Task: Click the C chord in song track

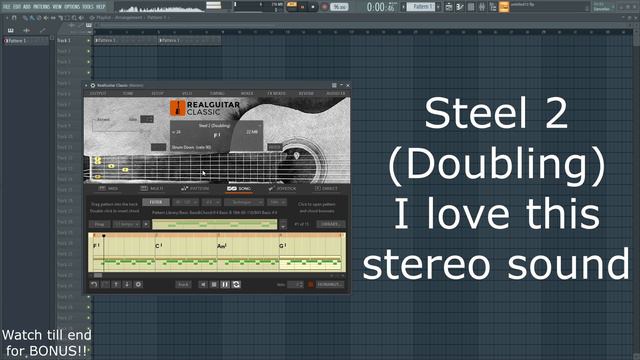Action: [158, 246]
